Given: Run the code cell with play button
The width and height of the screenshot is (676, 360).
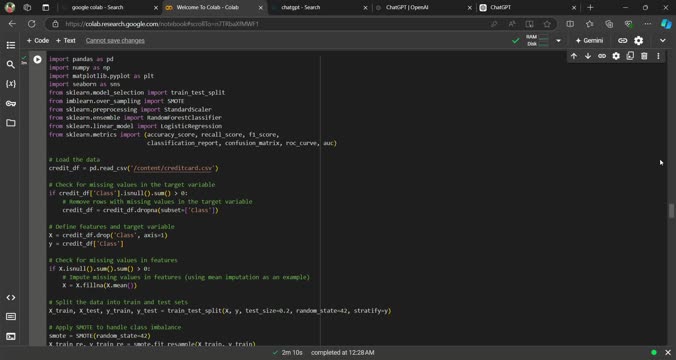Looking at the screenshot, I should coord(38,59).
